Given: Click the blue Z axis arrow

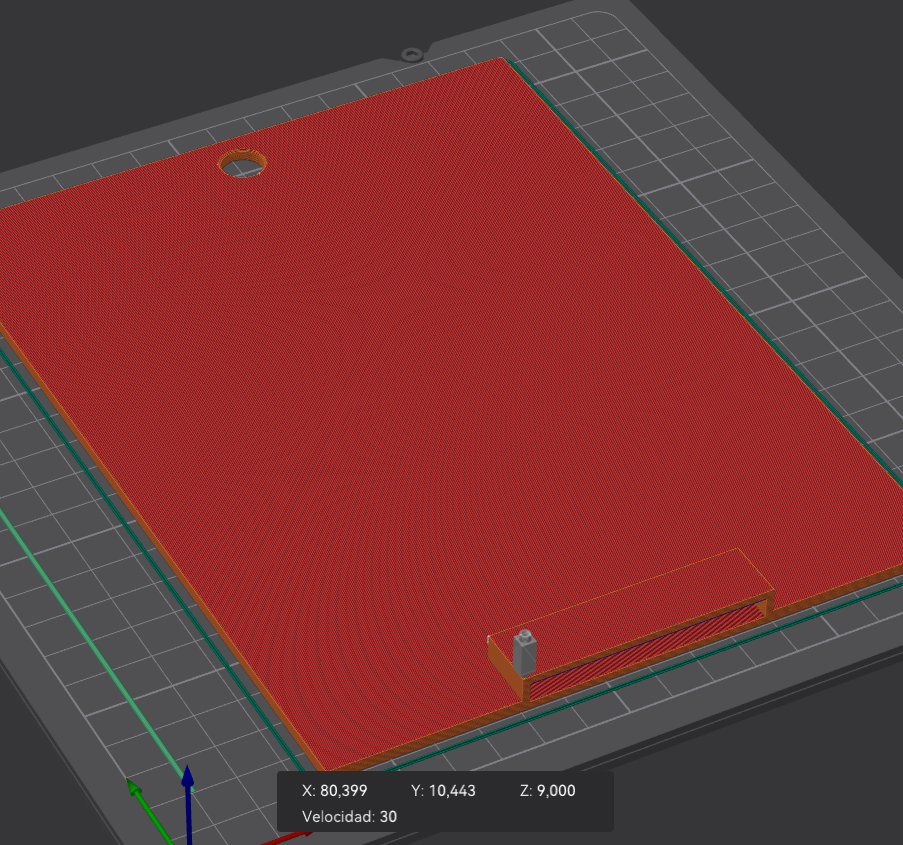Looking at the screenshot, I should point(188,804).
